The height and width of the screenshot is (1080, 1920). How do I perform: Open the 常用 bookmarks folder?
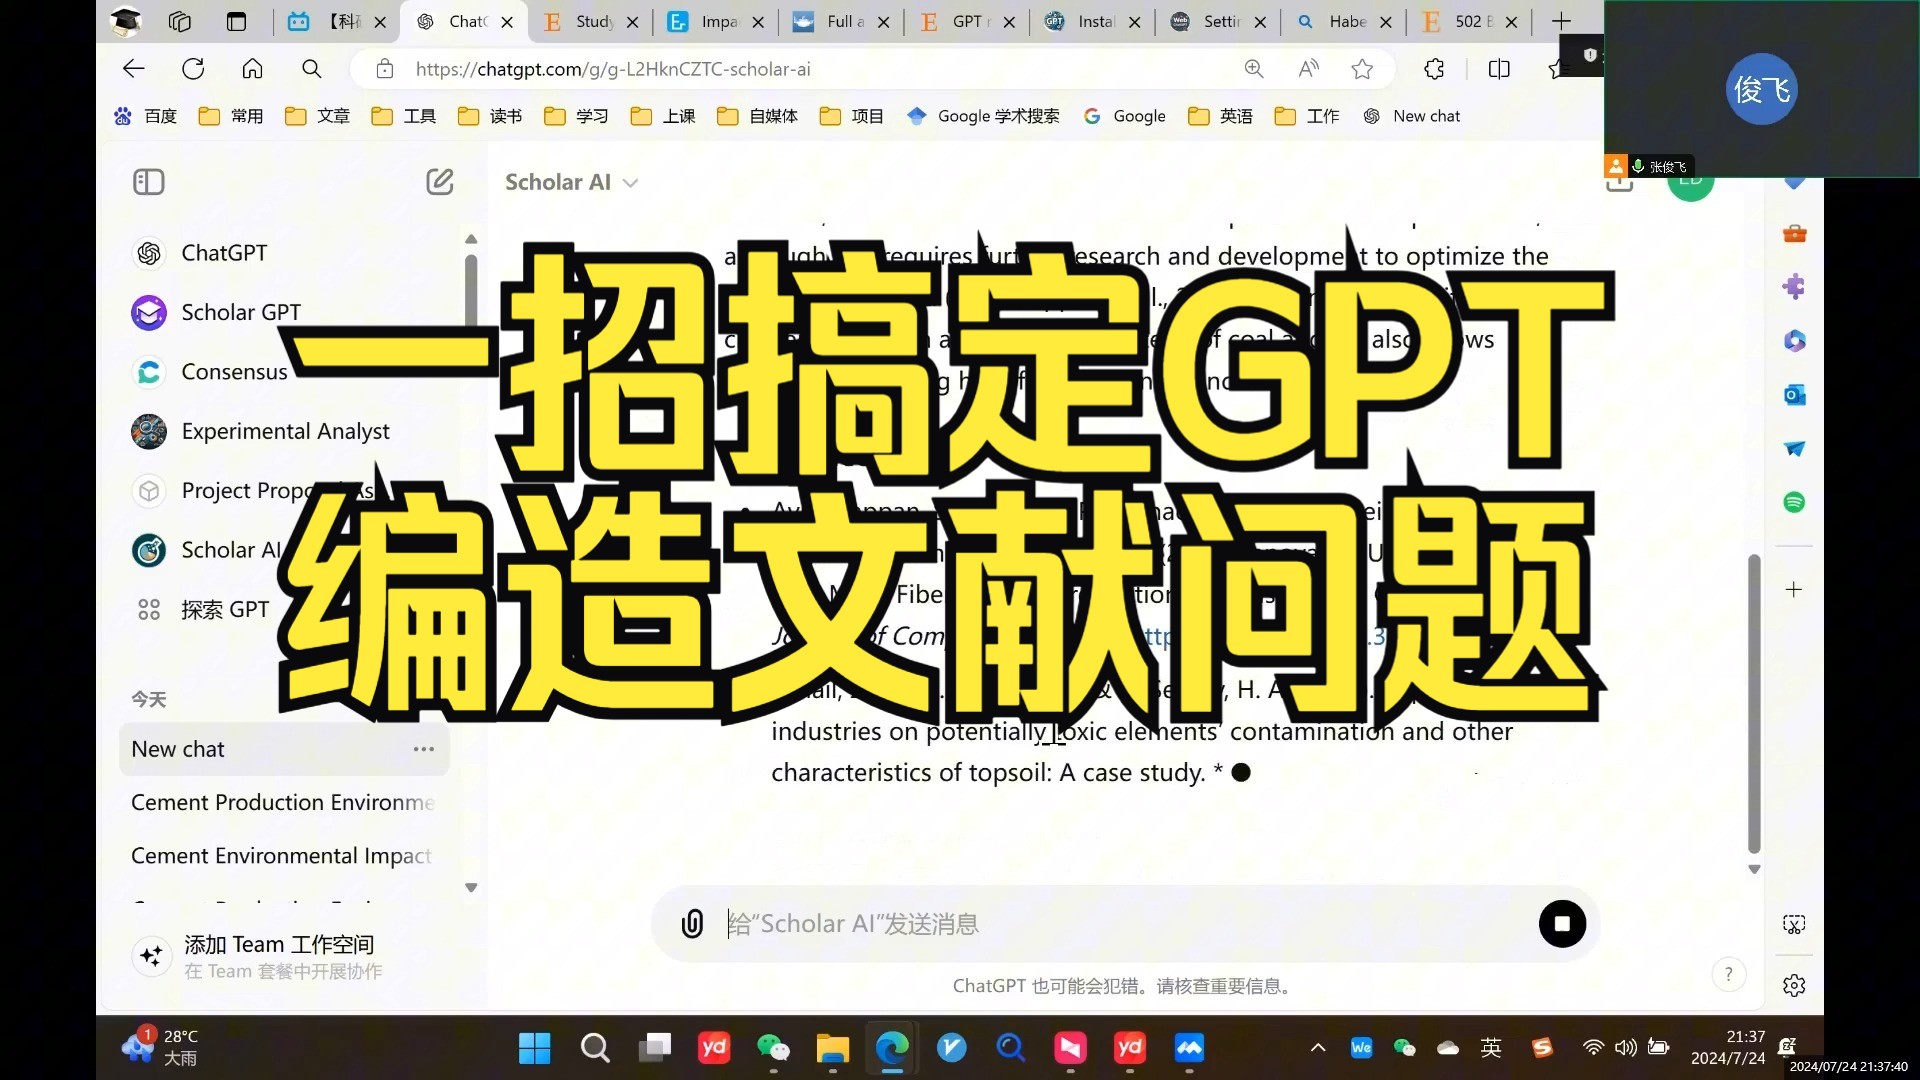click(232, 116)
